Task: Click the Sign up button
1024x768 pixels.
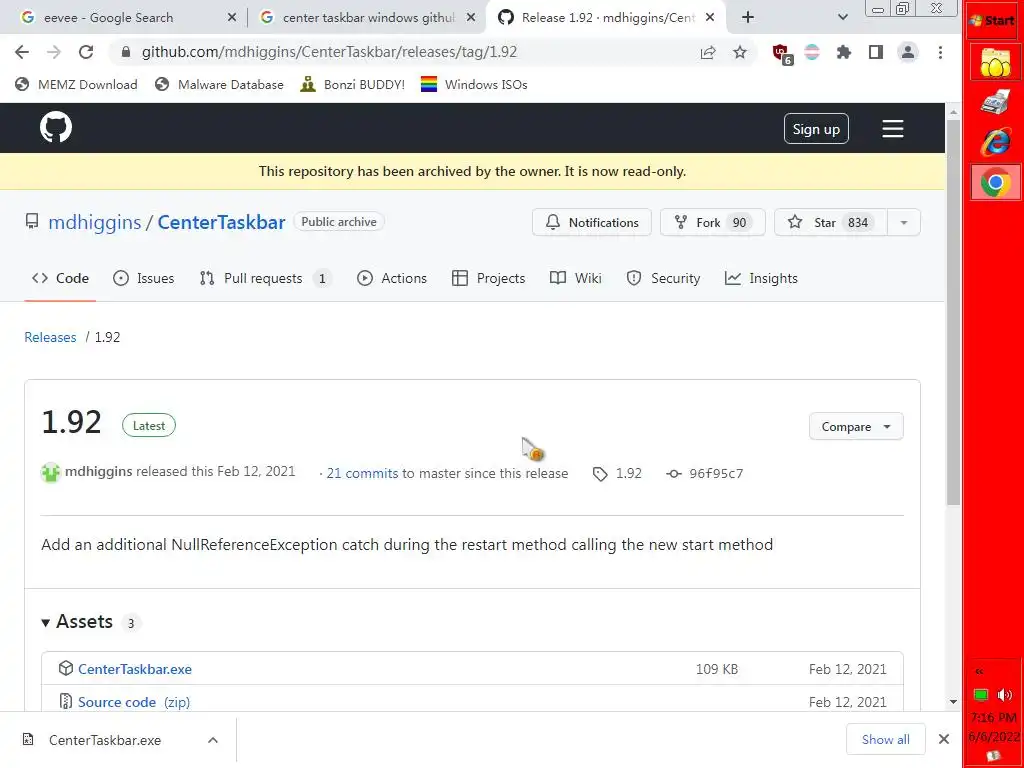Action: [x=816, y=129]
